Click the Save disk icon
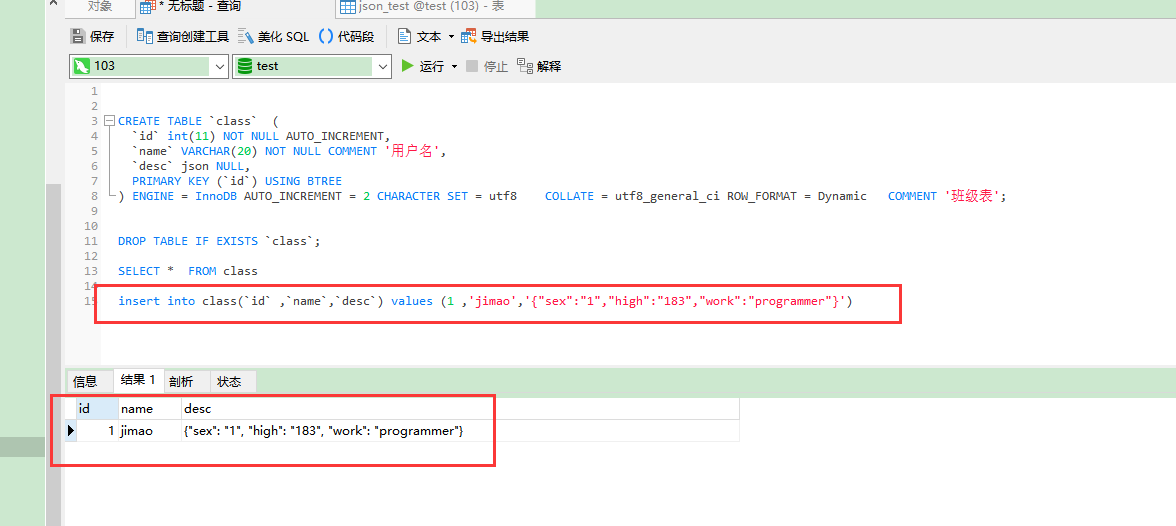The image size is (1176, 526). pos(77,36)
